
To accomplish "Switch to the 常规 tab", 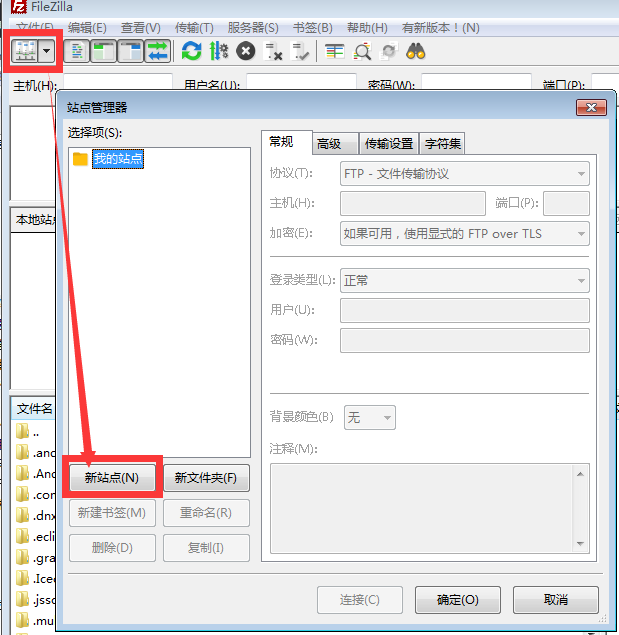I will [x=286, y=142].
